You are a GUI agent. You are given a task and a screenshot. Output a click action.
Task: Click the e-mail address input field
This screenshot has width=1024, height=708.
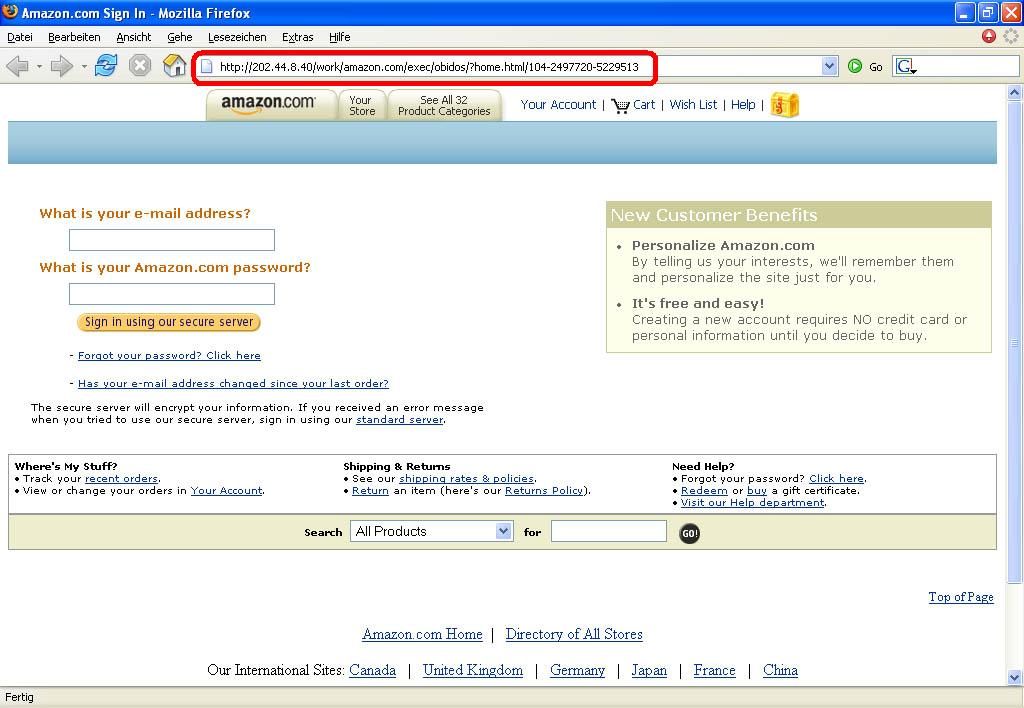coord(172,240)
